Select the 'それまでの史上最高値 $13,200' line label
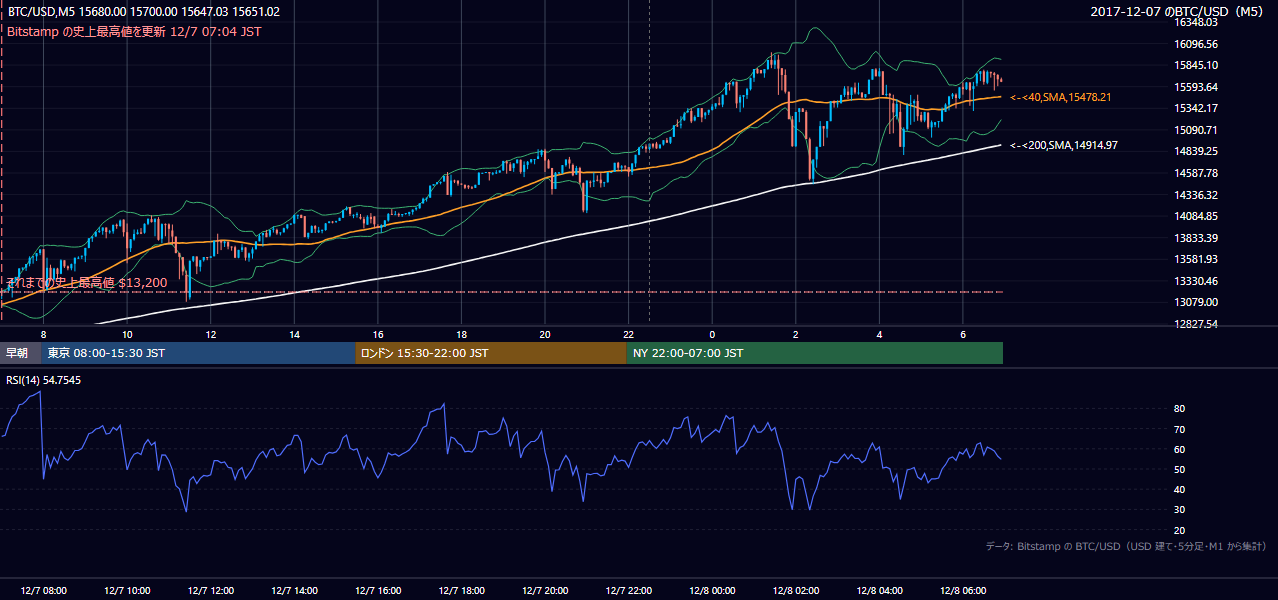 pos(87,283)
